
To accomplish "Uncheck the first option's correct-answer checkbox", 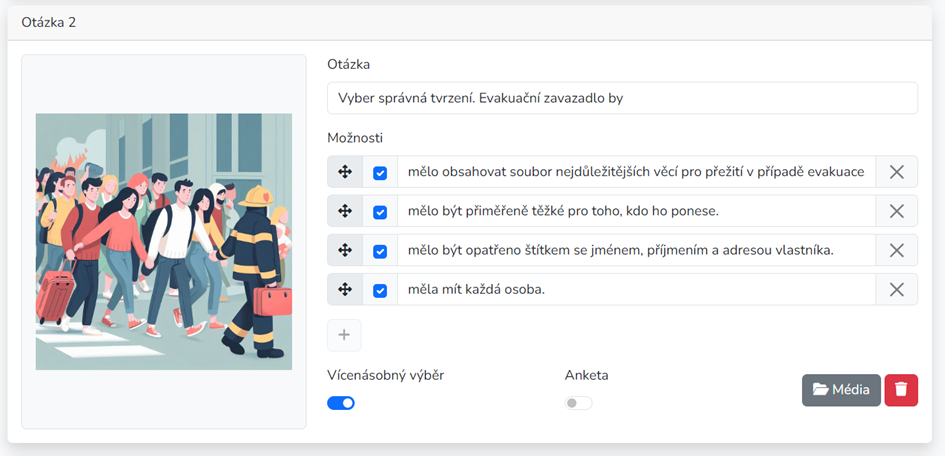I will (380, 173).
